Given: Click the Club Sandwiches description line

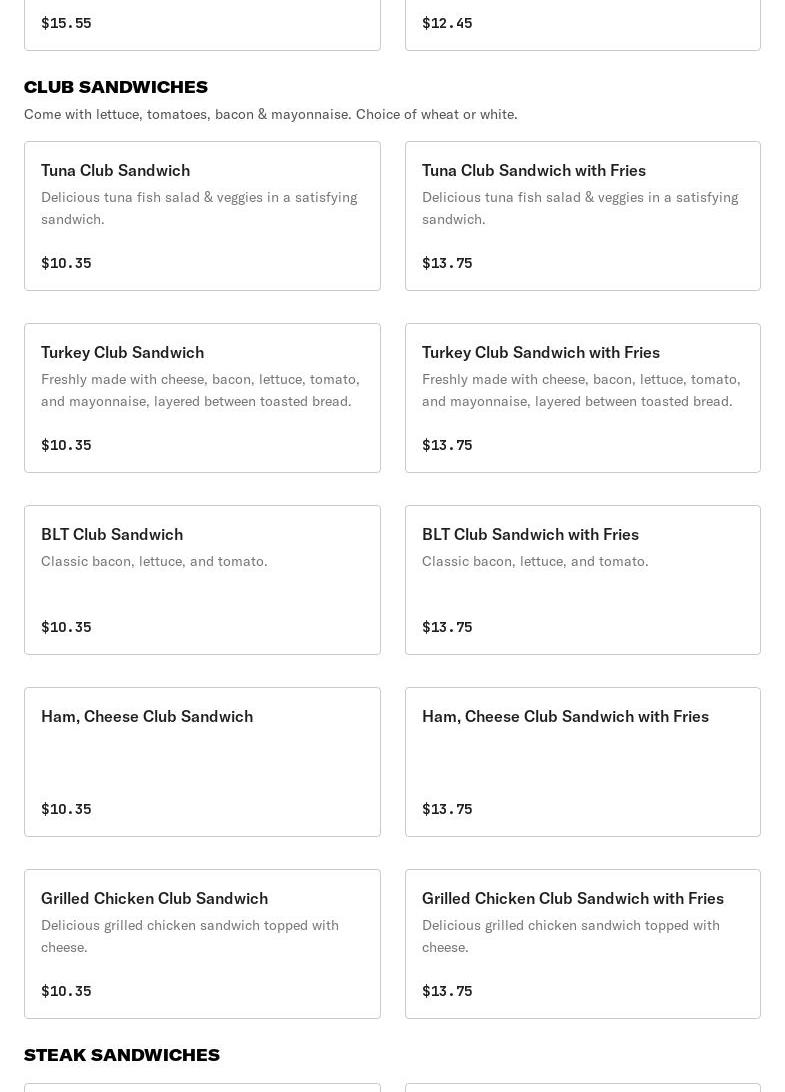Looking at the screenshot, I should tap(270, 114).
